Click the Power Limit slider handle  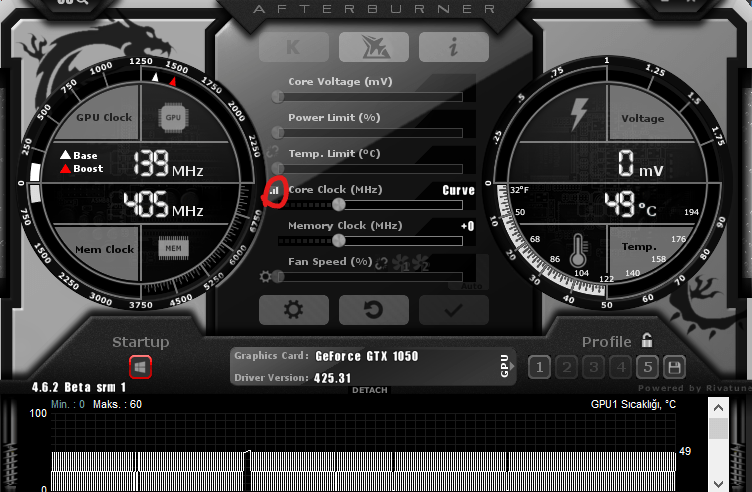(x=278, y=133)
